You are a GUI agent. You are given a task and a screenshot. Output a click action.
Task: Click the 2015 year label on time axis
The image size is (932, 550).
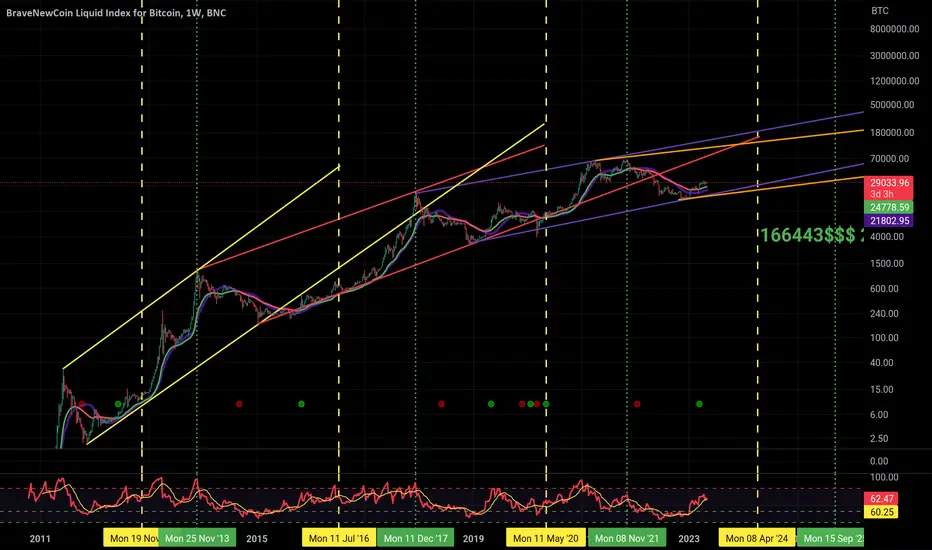(257, 539)
